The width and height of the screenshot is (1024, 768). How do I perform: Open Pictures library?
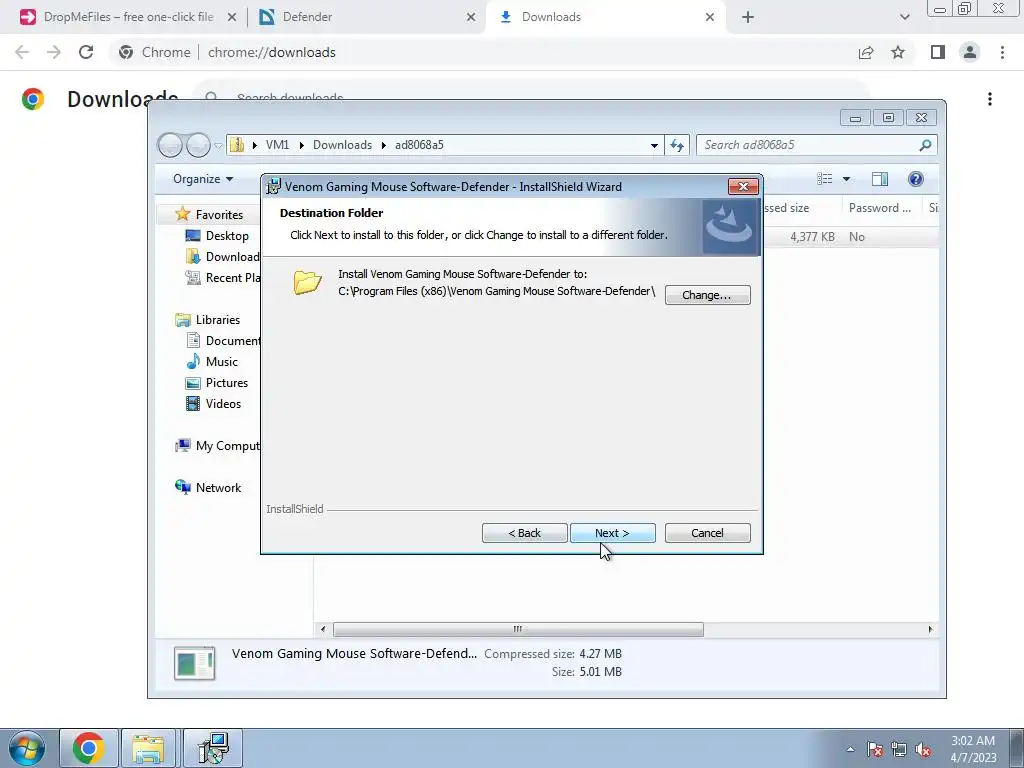point(227,383)
